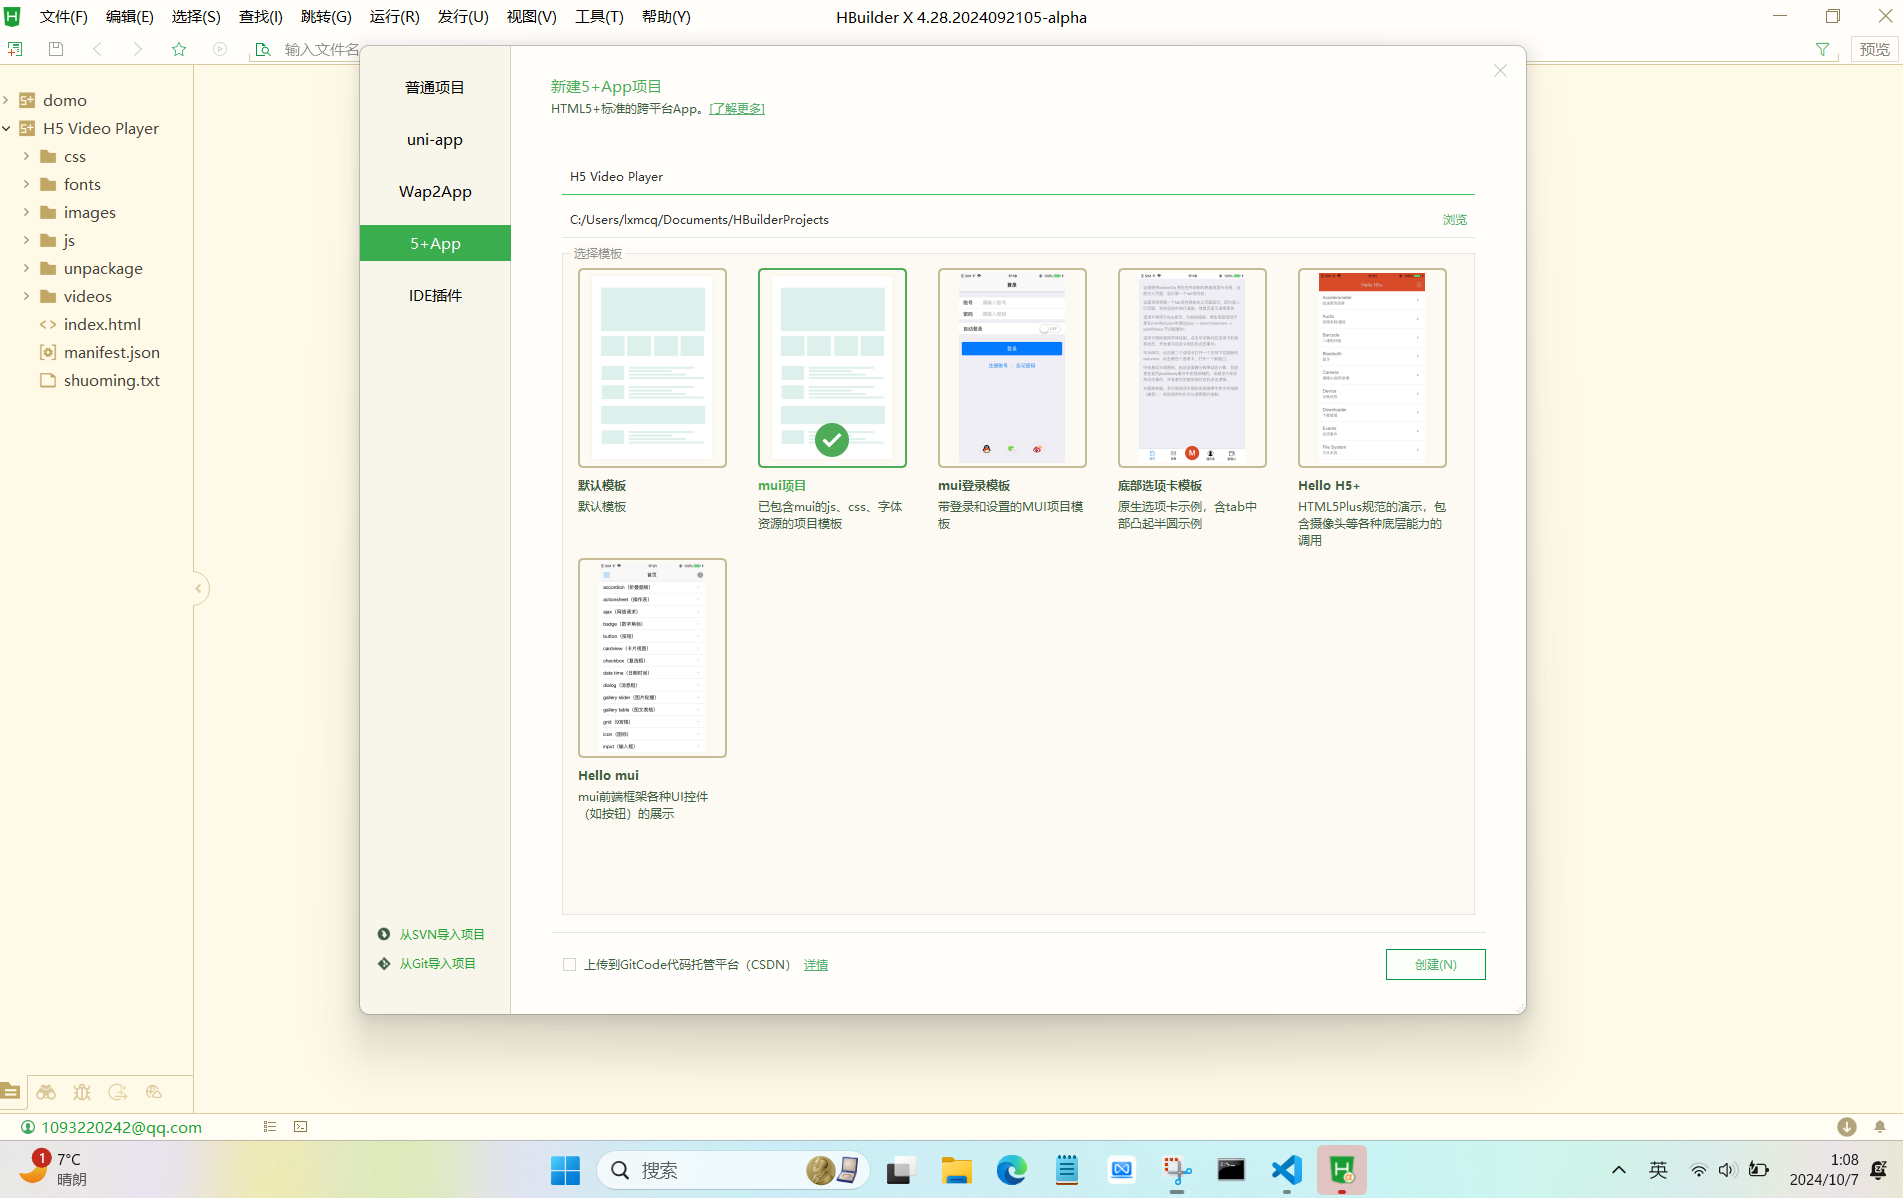Open the 编辑(E) menu
1903x1198 pixels.
pyautogui.click(x=130, y=17)
